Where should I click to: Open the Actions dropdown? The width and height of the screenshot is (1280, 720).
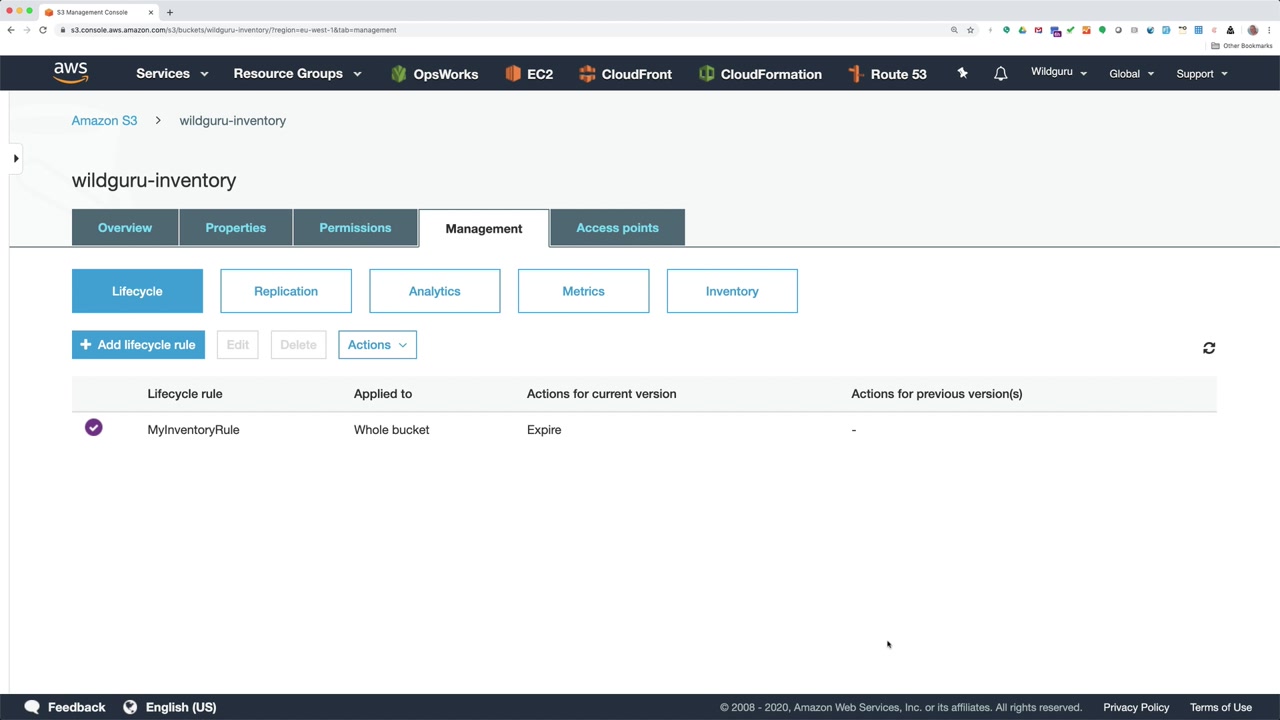pos(377,345)
